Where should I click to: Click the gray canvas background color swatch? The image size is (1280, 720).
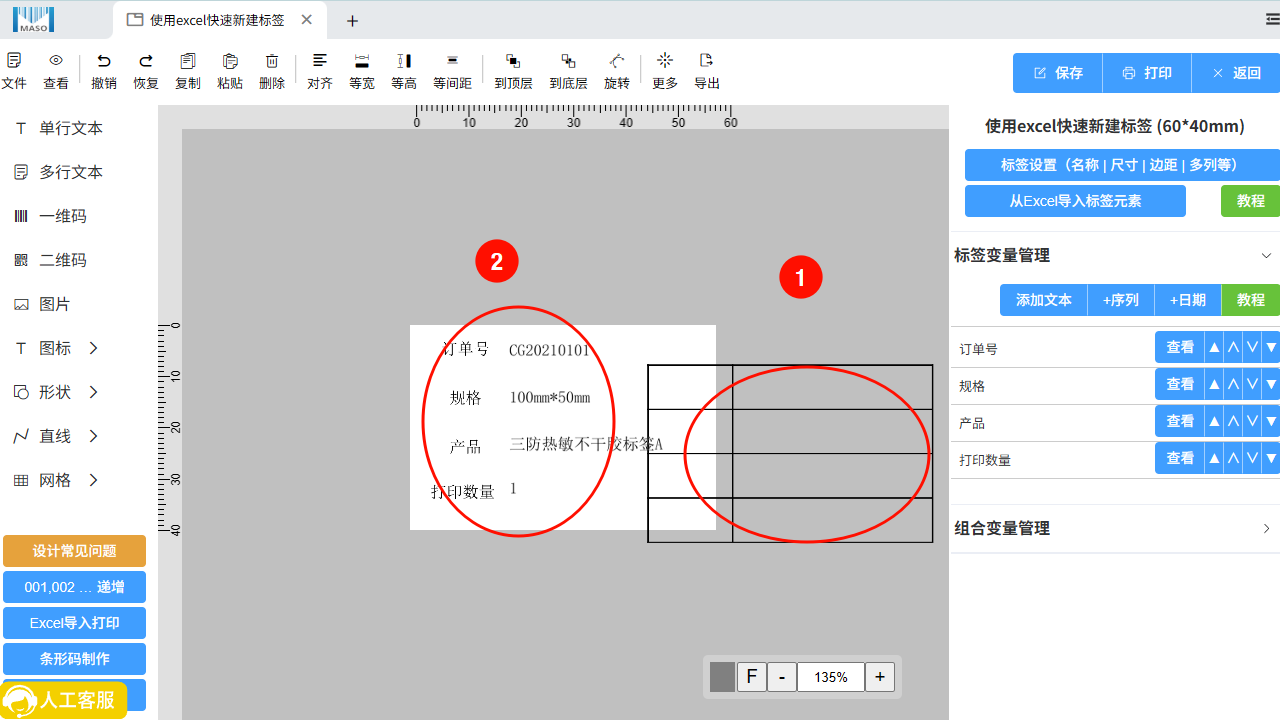(x=722, y=677)
